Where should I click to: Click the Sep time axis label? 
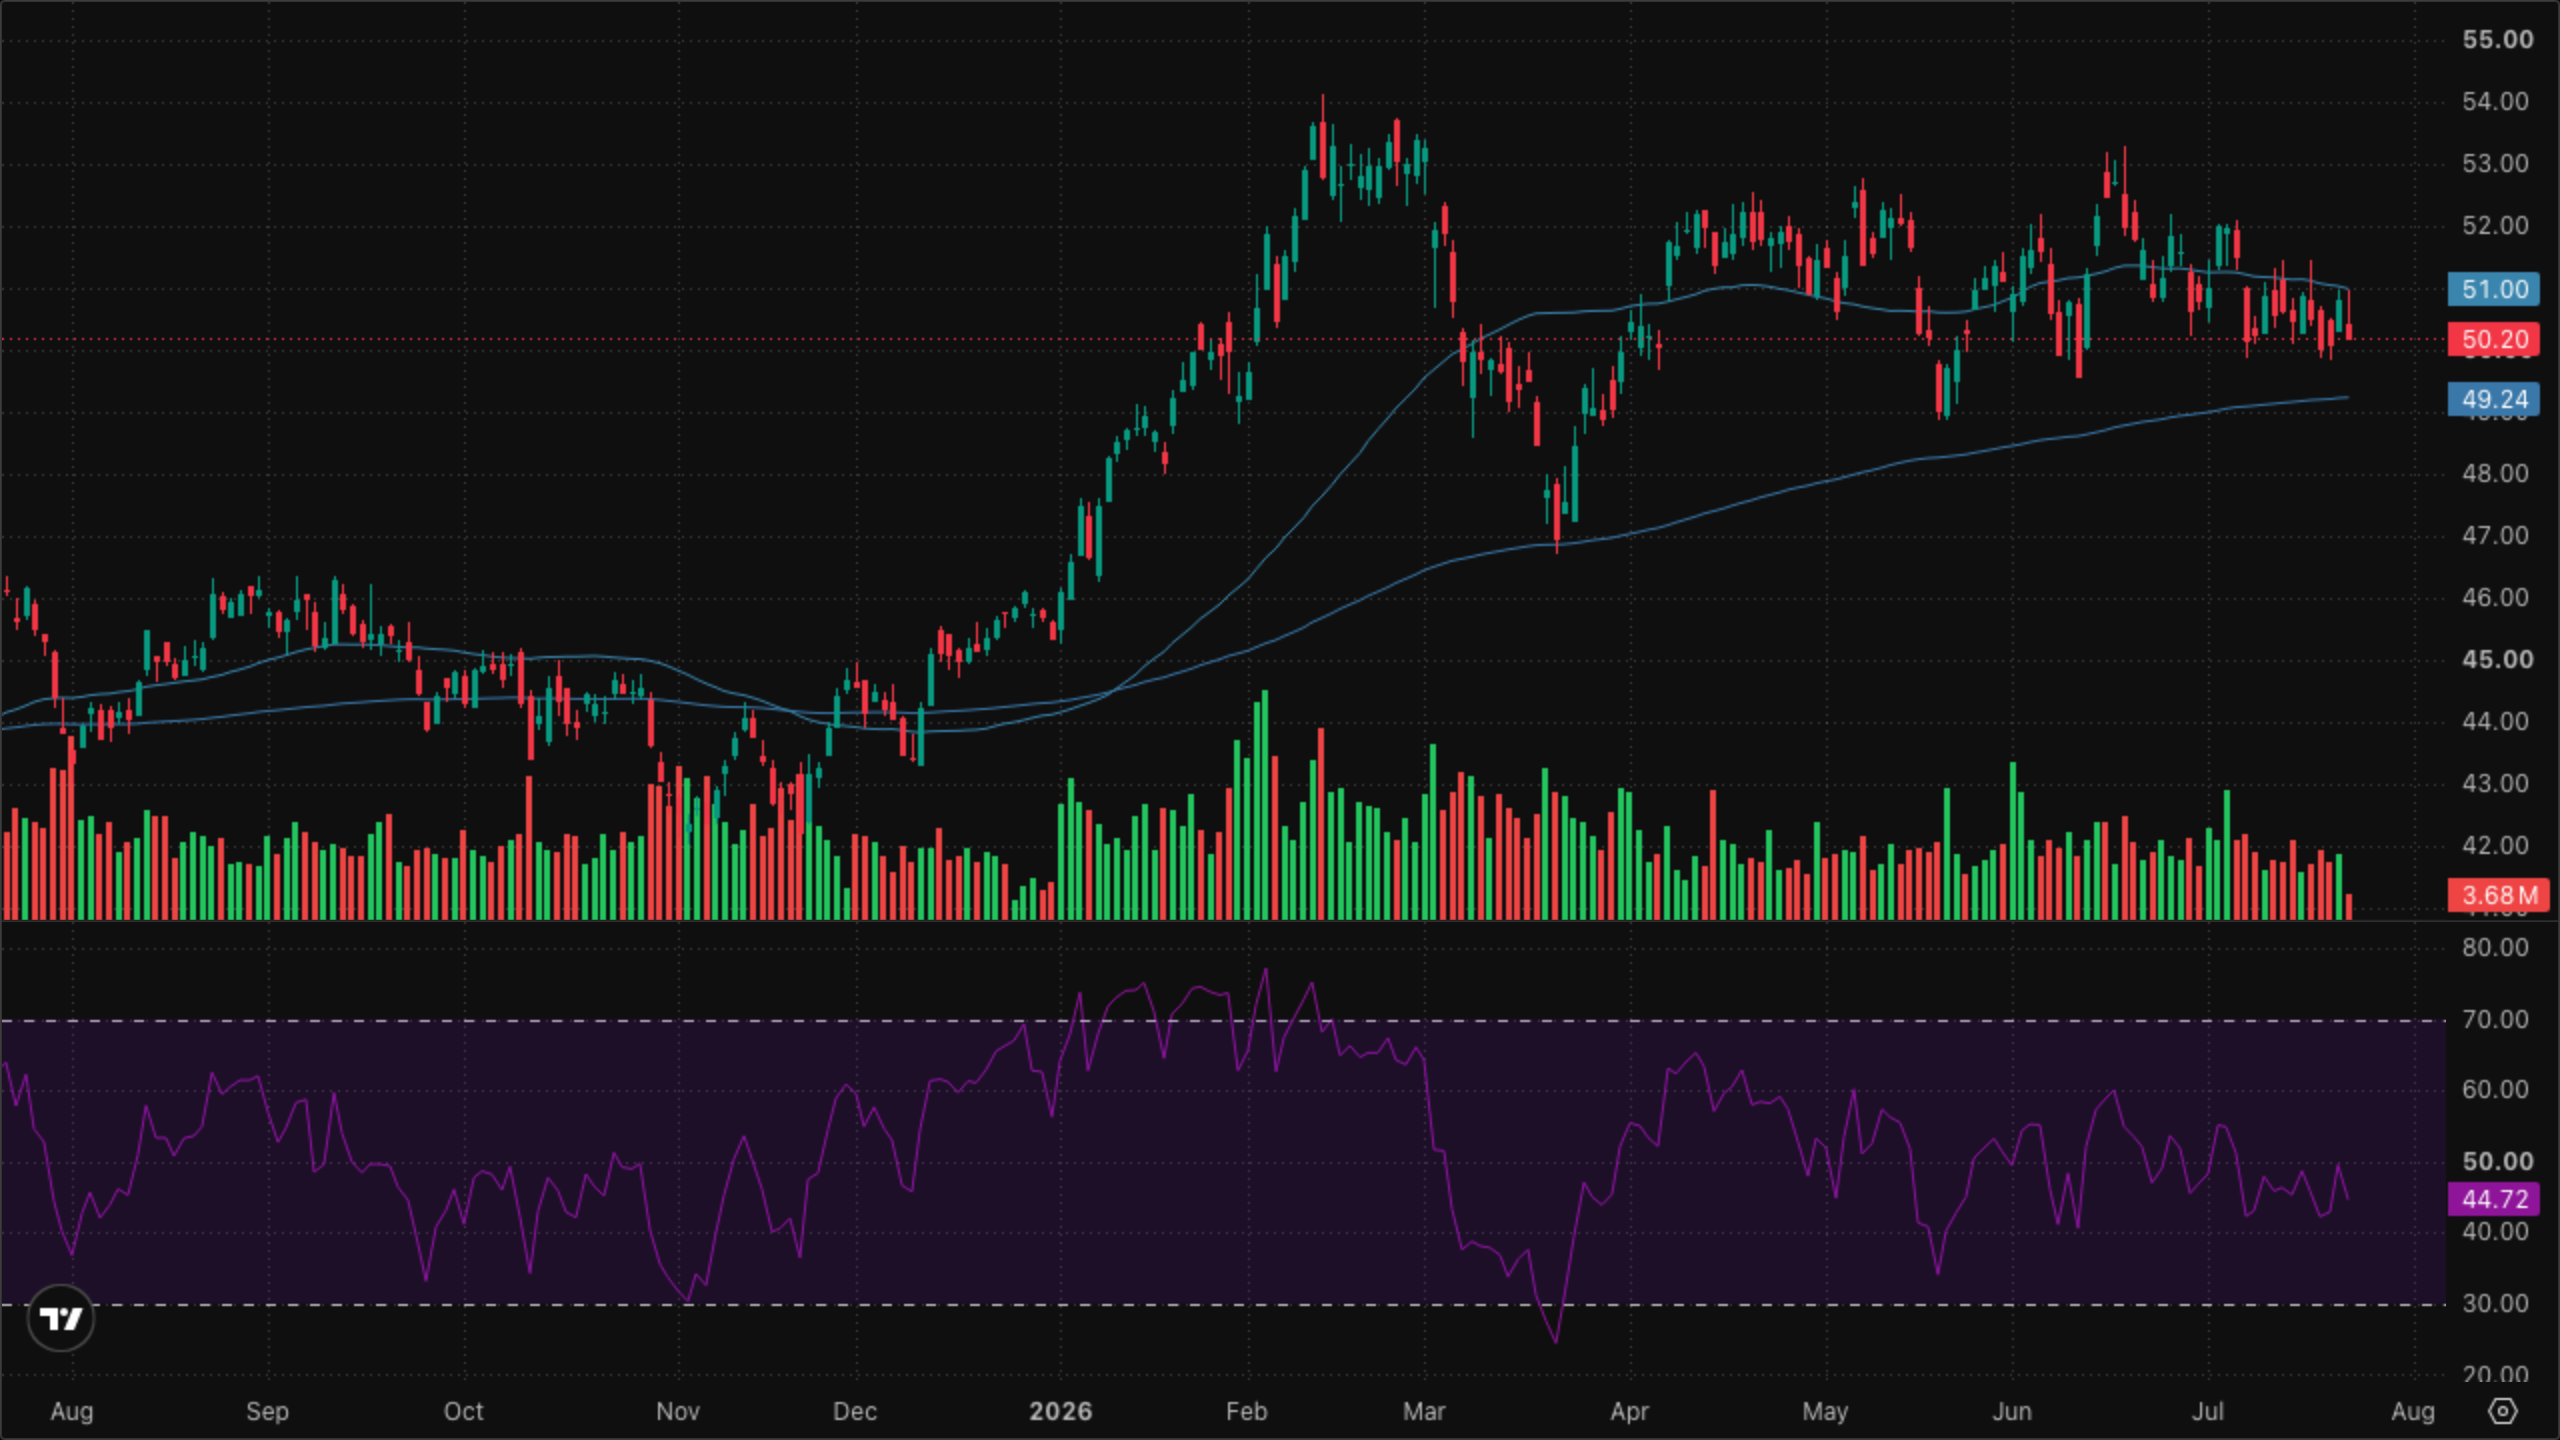coord(267,1412)
